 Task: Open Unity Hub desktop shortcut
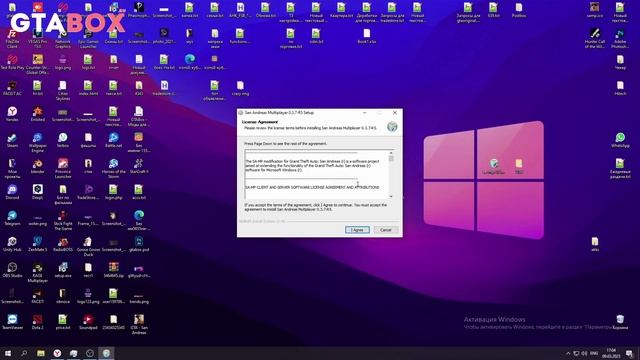(x=12, y=244)
